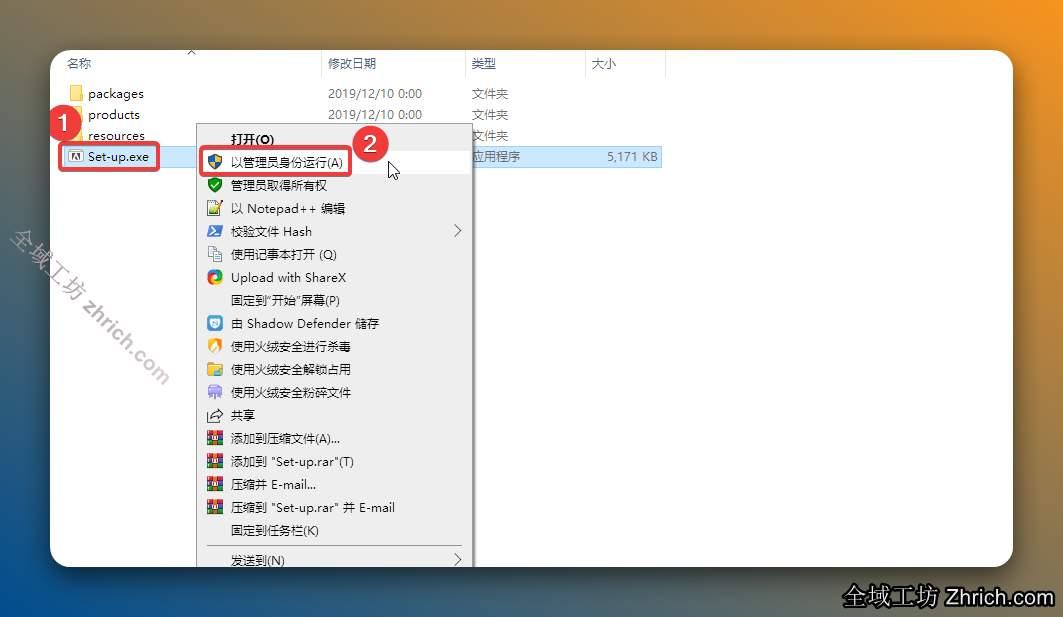Click the 文件夹 type of products
Image resolution: width=1063 pixels, height=617 pixels.
(x=489, y=115)
